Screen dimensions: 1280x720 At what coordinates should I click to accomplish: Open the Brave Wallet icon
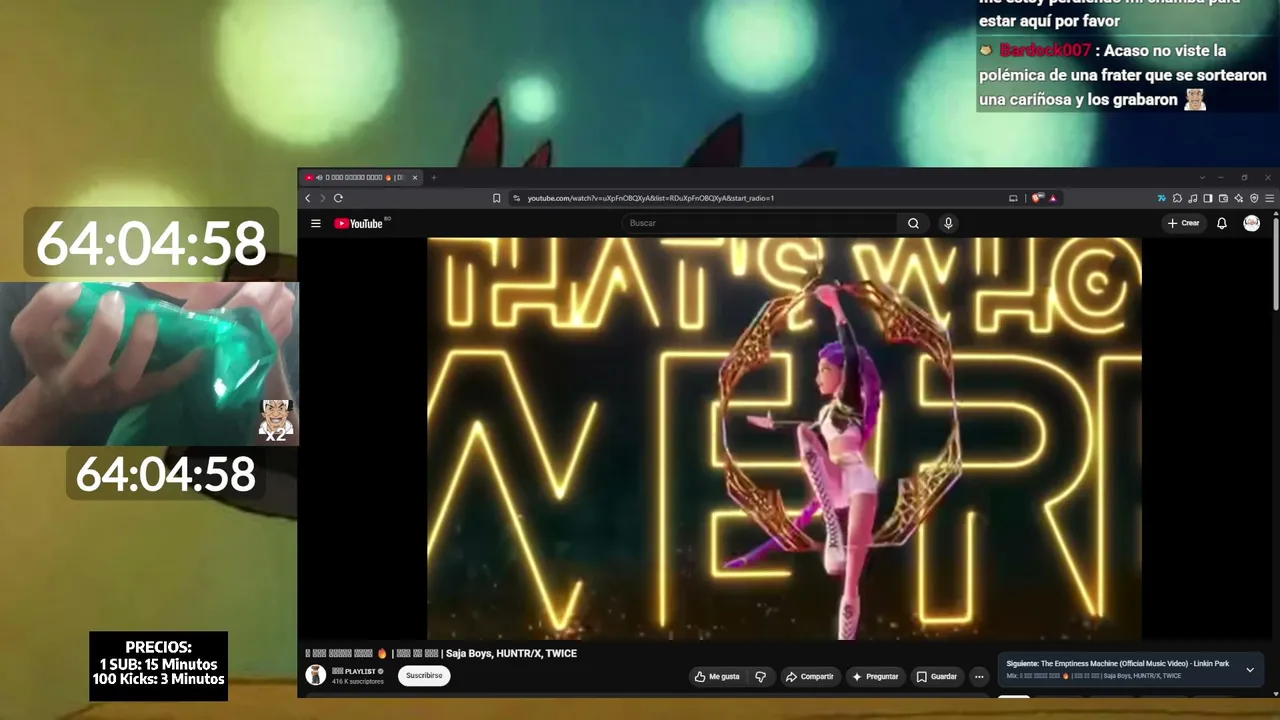1223,198
